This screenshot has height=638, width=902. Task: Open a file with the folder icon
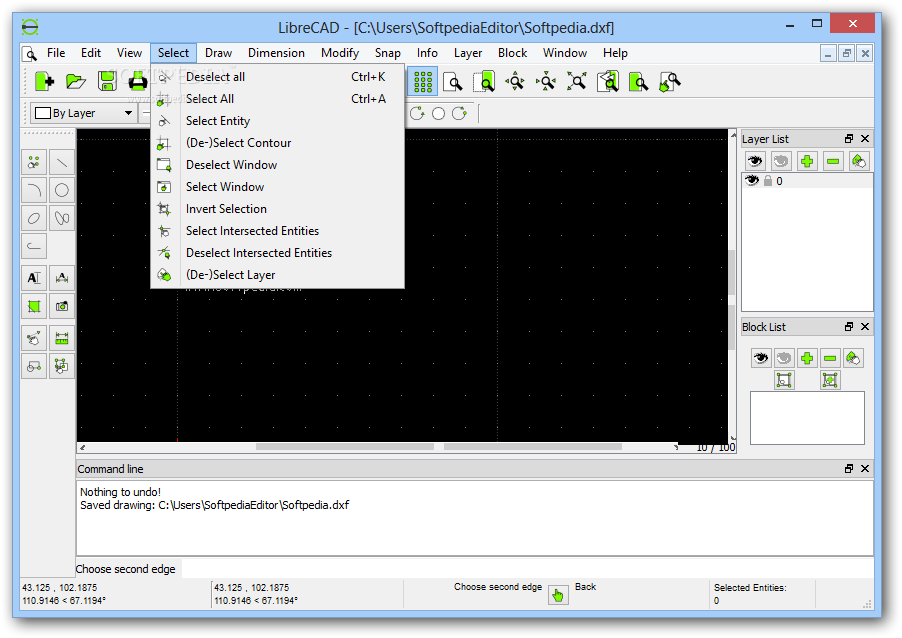click(75, 82)
